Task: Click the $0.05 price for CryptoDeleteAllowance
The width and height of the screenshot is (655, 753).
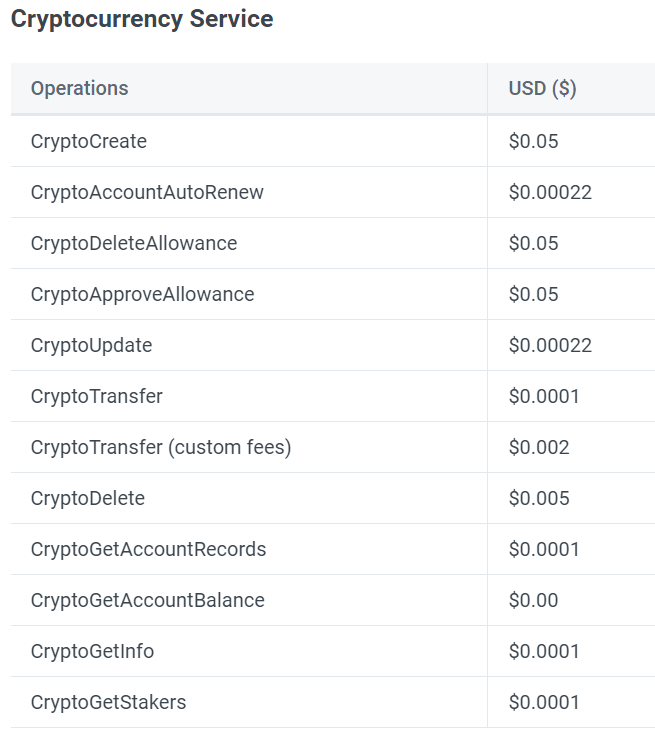Action: (x=534, y=243)
